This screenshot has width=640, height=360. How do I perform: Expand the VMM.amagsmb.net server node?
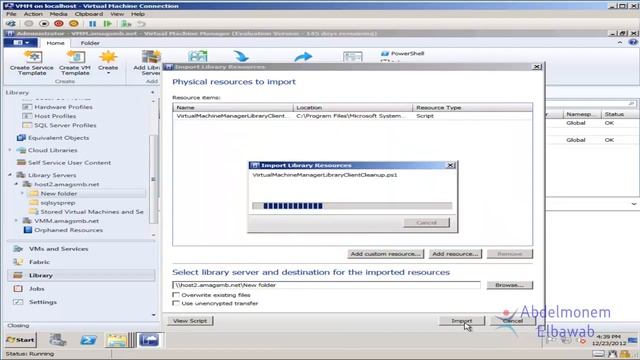[x=16, y=221]
